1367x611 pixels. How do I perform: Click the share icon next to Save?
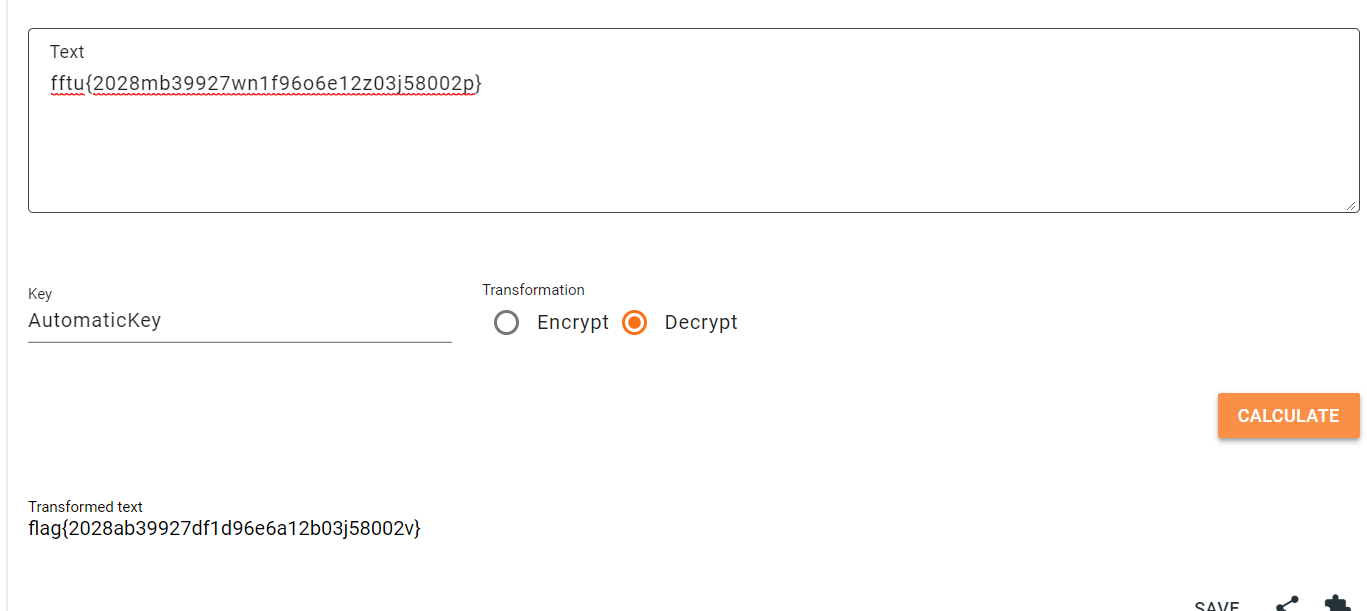[1287, 603]
